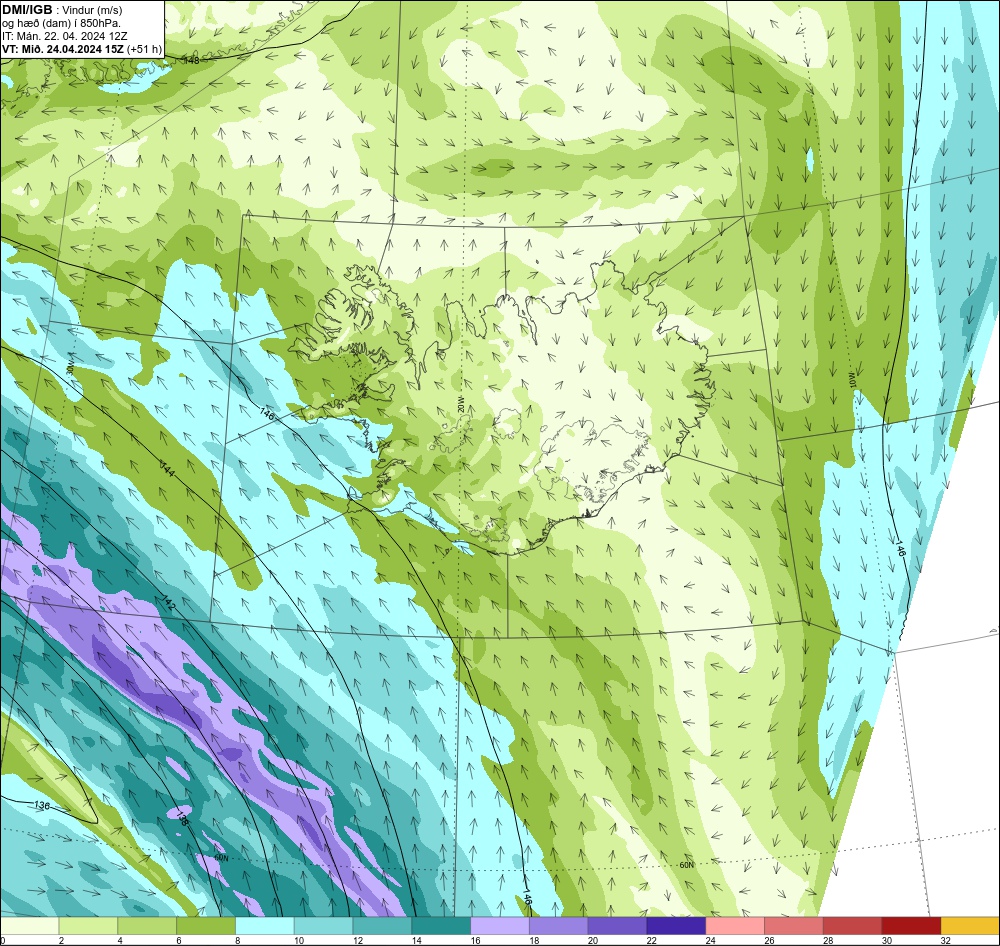Pick the dark red 30–32 m/s swatch
The width and height of the screenshot is (1000, 946).
point(911,926)
